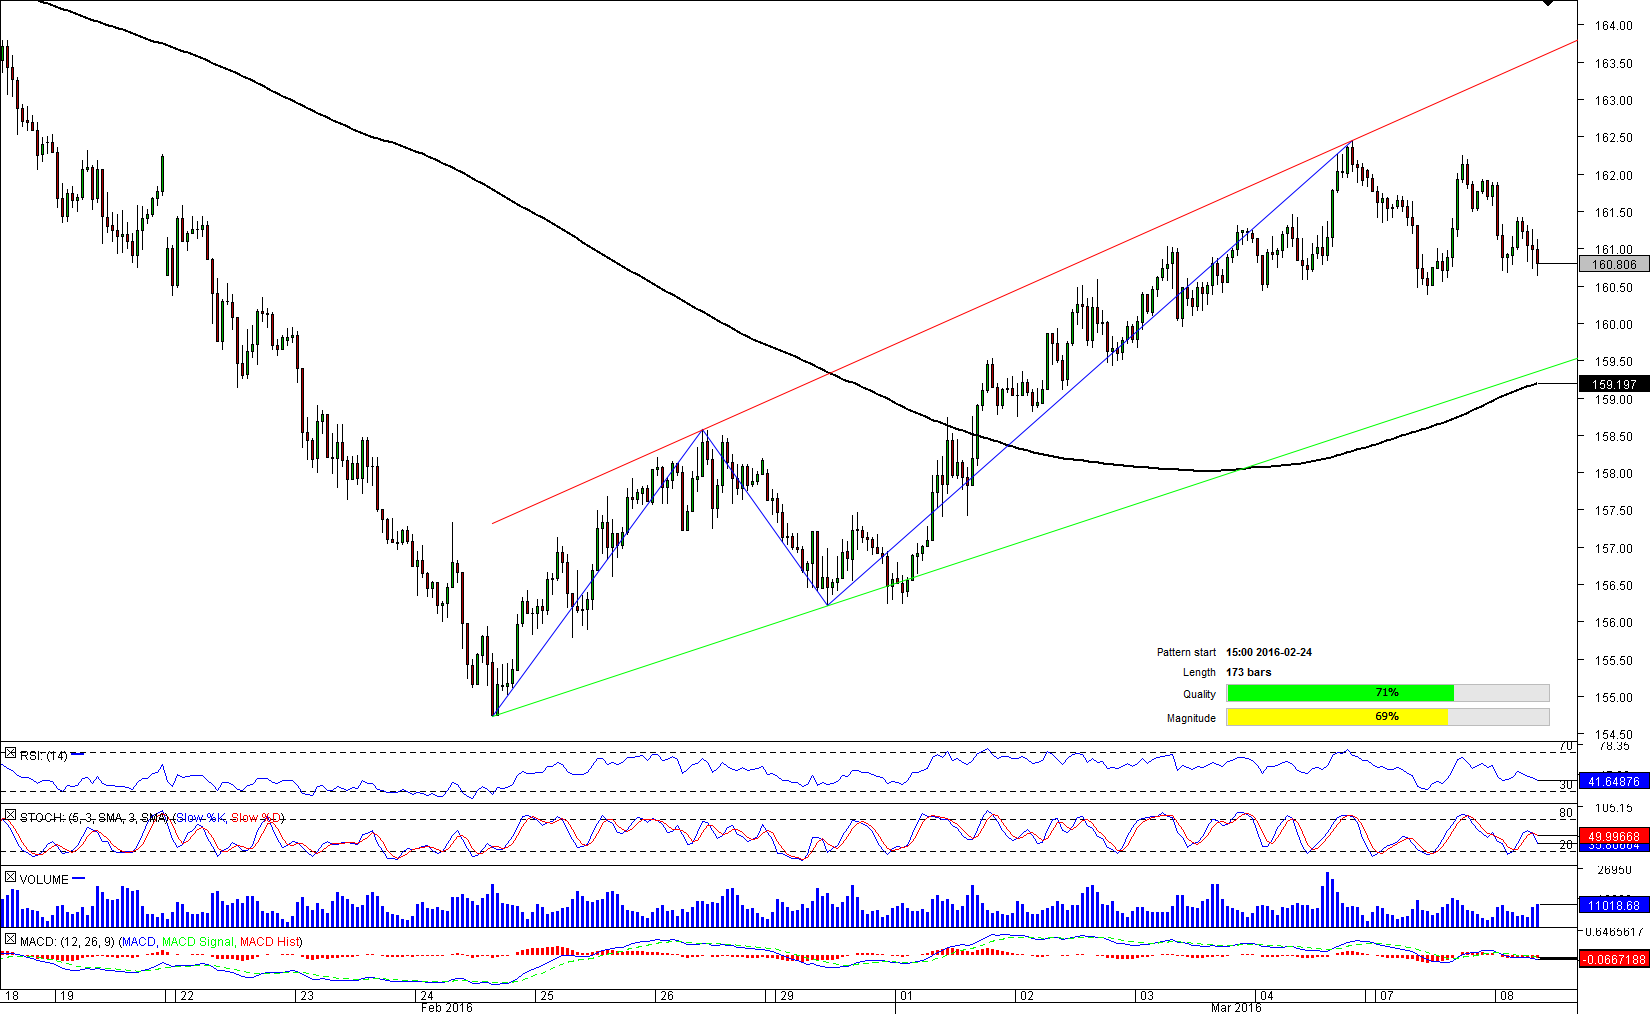Click the 160.00 price axis label
Viewport: 1651px width, 1014px height.
[1613, 325]
